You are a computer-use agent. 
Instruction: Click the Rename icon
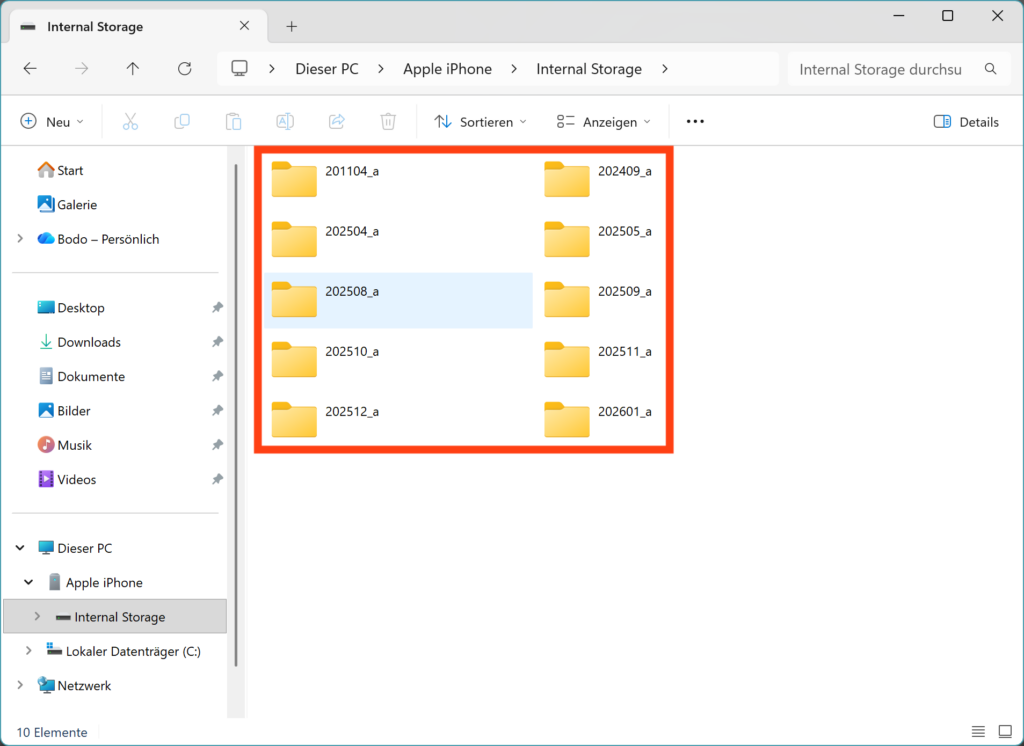(x=284, y=121)
